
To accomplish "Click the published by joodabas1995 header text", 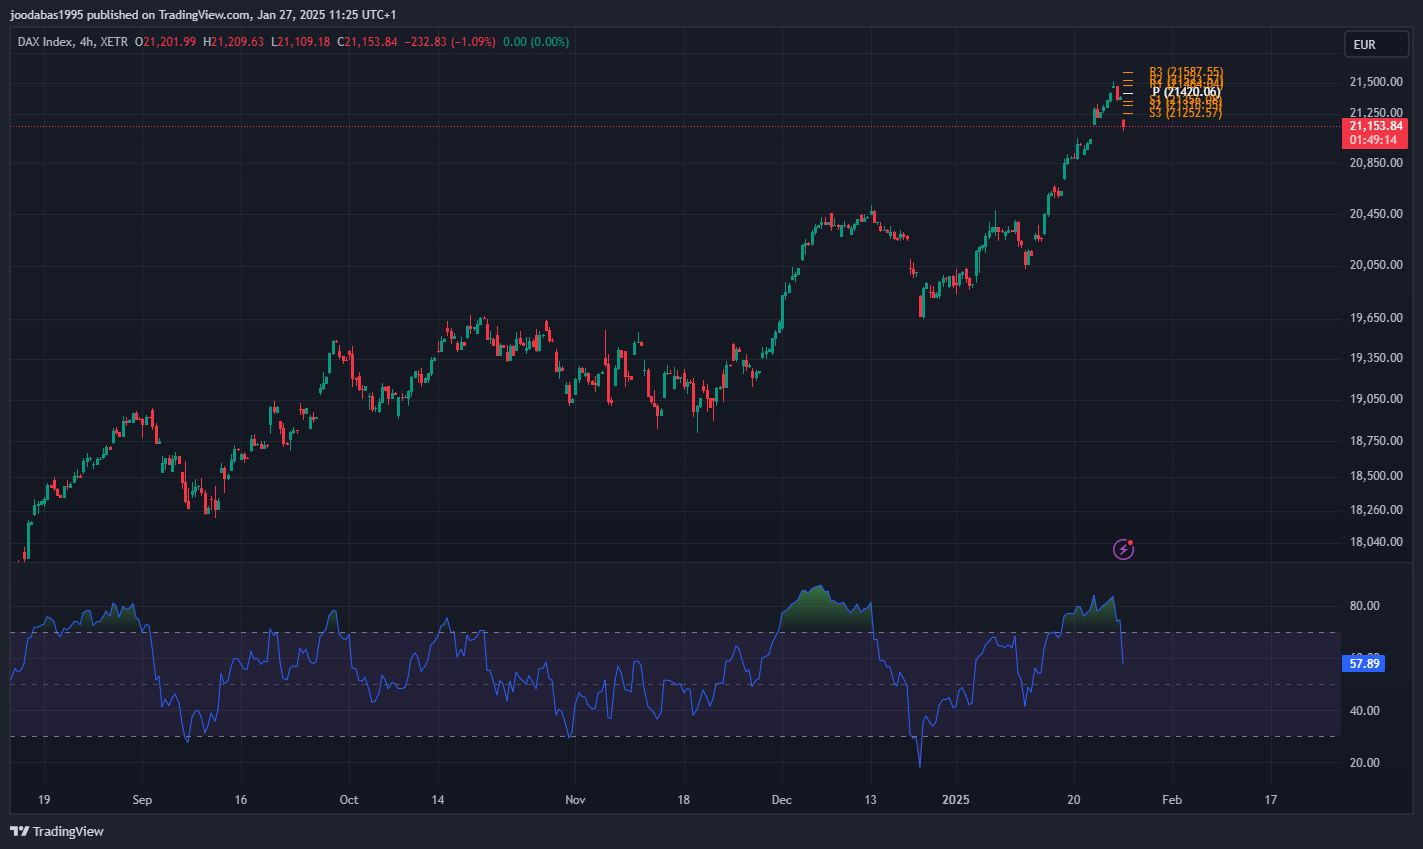I will pos(203,14).
